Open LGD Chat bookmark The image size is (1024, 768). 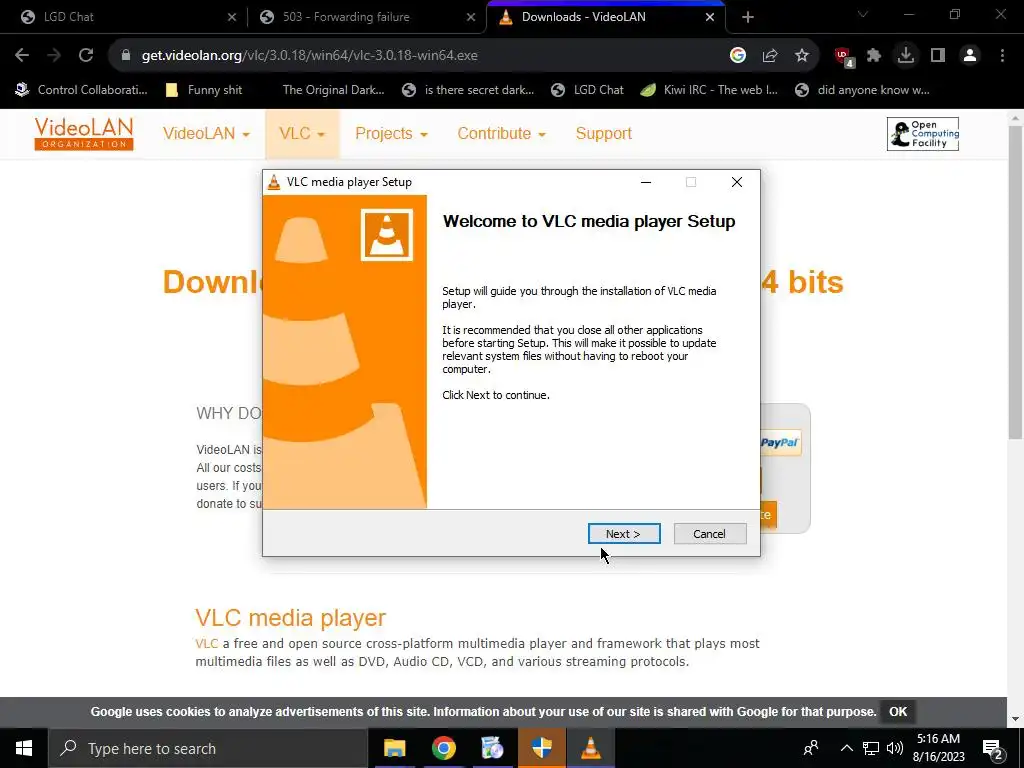pyautogui.click(x=588, y=90)
